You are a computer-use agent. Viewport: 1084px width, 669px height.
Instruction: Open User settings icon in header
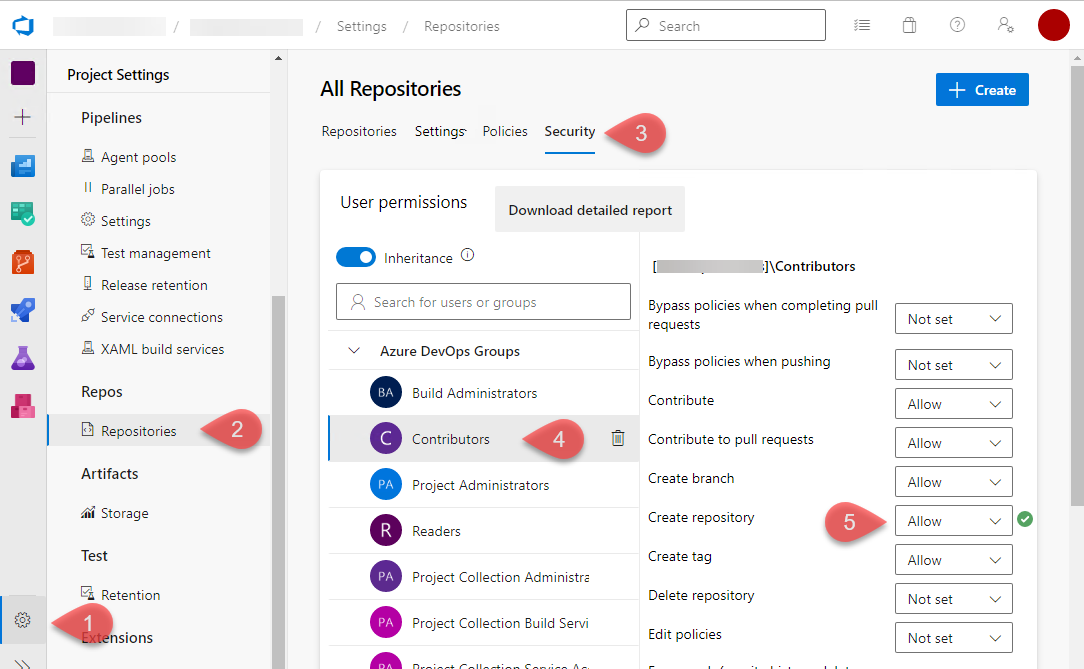1005,26
